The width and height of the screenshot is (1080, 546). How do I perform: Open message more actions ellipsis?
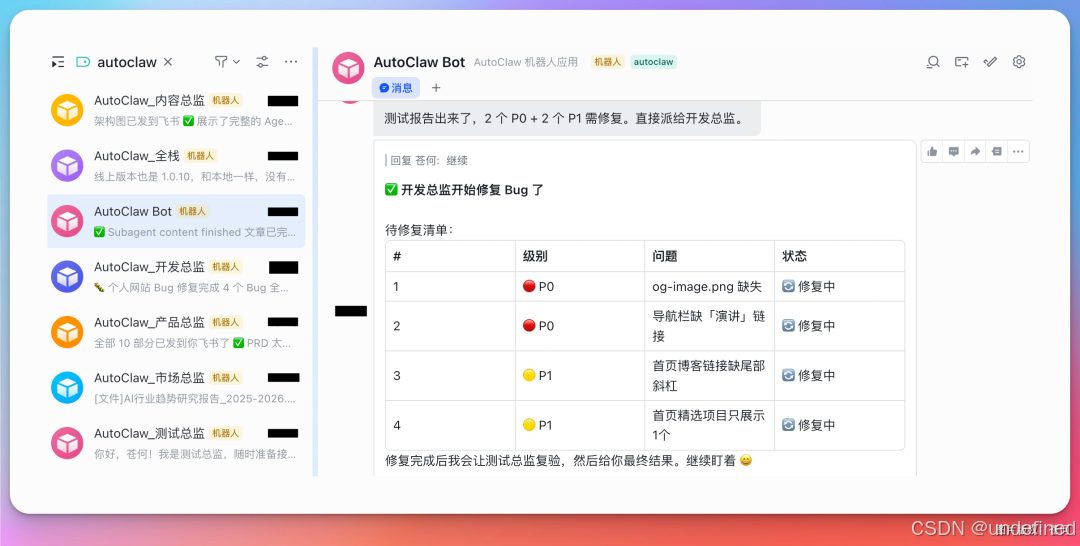point(1018,151)
